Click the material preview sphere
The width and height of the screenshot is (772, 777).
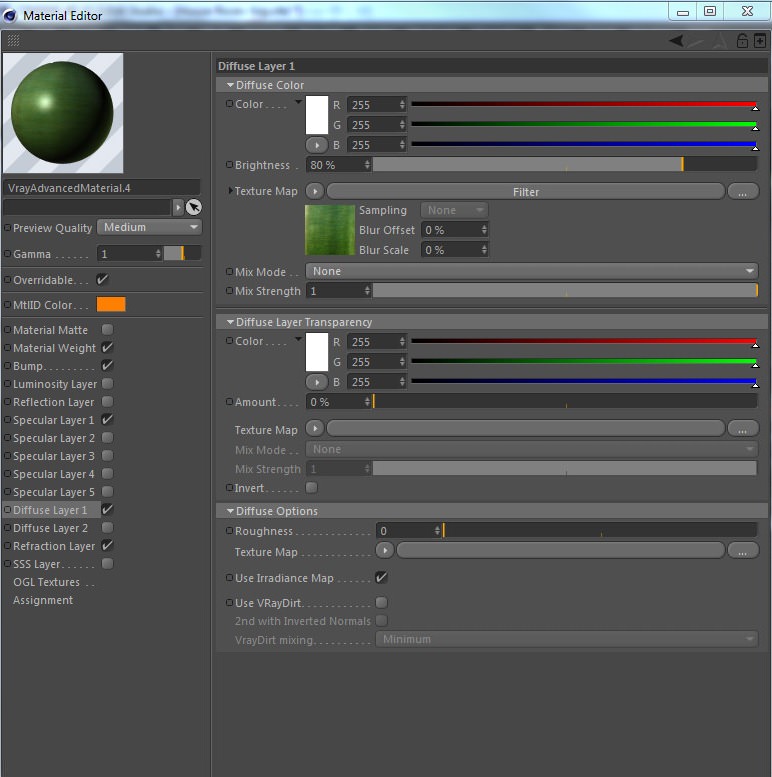click(62, 112)
